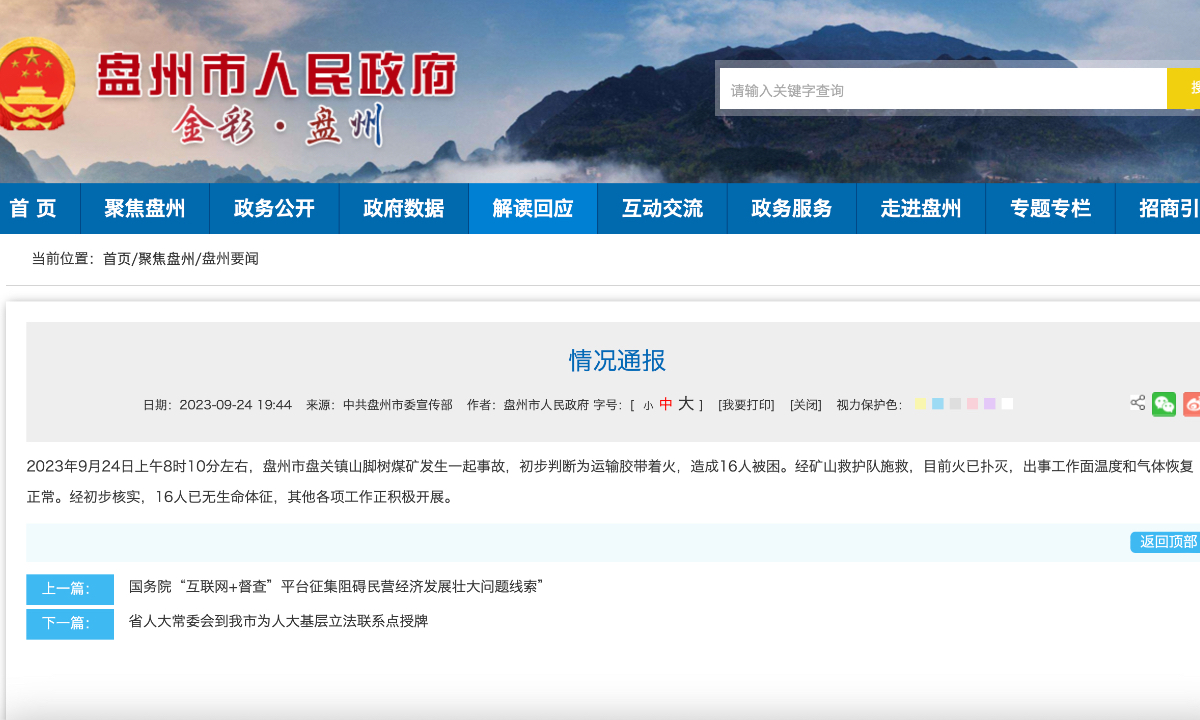Viewport: 1200px width, 720px height.
Task: Open previous article about 国务院 互联网+督查
Action: pyautogui.click(x=336, y=587)
